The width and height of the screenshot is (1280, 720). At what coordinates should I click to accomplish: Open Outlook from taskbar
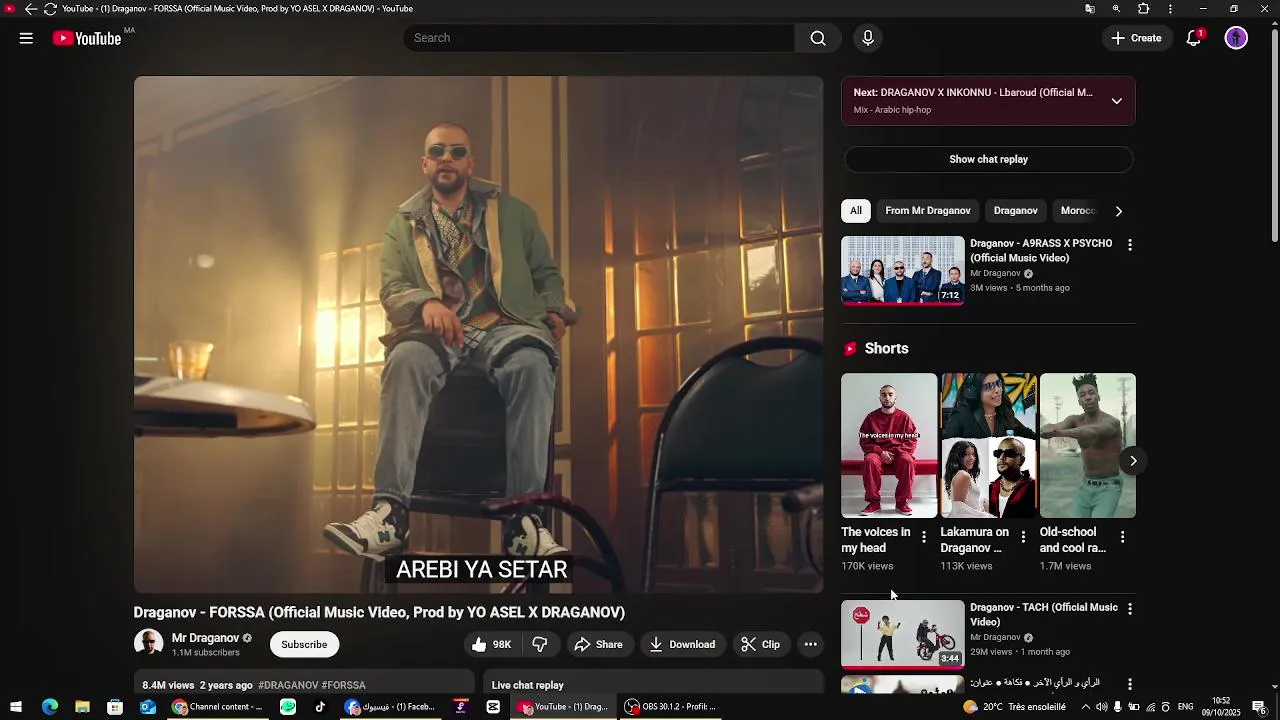pyautogui.click(x=148, y=707)
